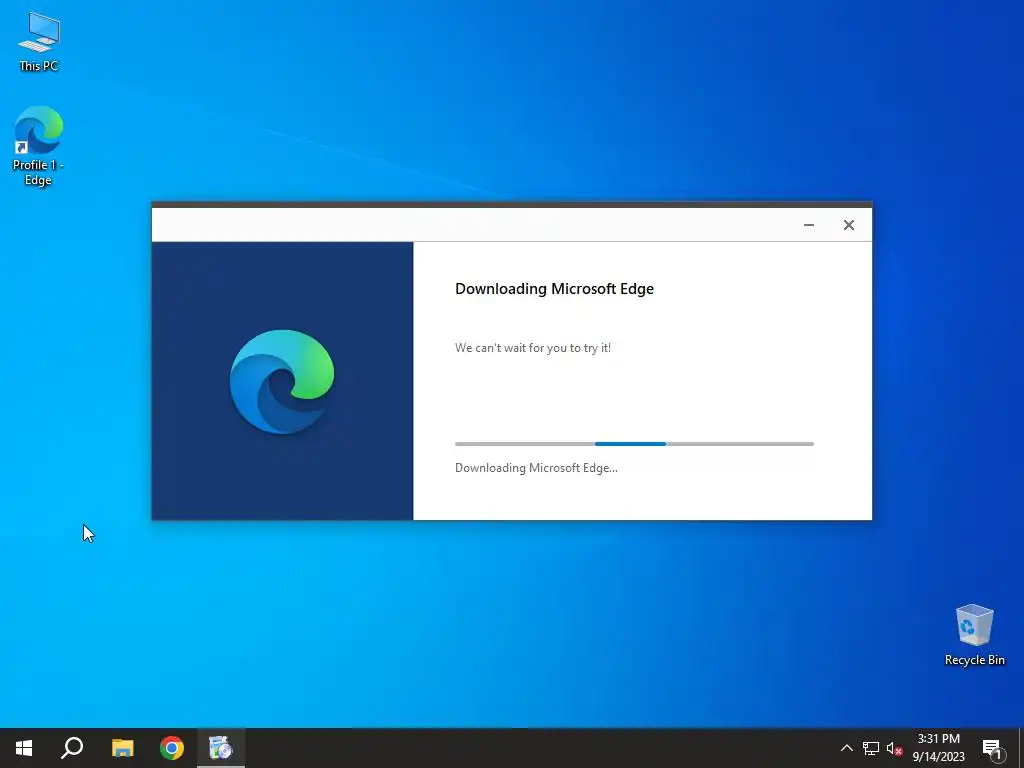Minimize the Edge installer window
The image size is (1024, 768).
click(x=808, y=225)
